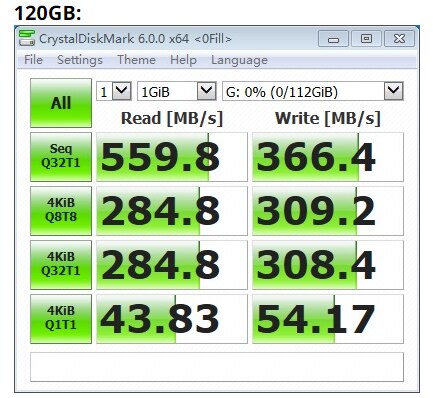This screenshot has width=433, height=398.
Task: Open the Language menu
Action: (239, 60)
